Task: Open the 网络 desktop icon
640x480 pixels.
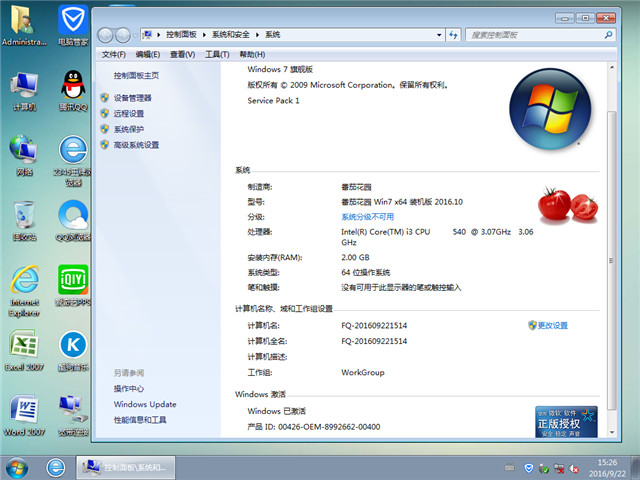Action: click(24, 155)
